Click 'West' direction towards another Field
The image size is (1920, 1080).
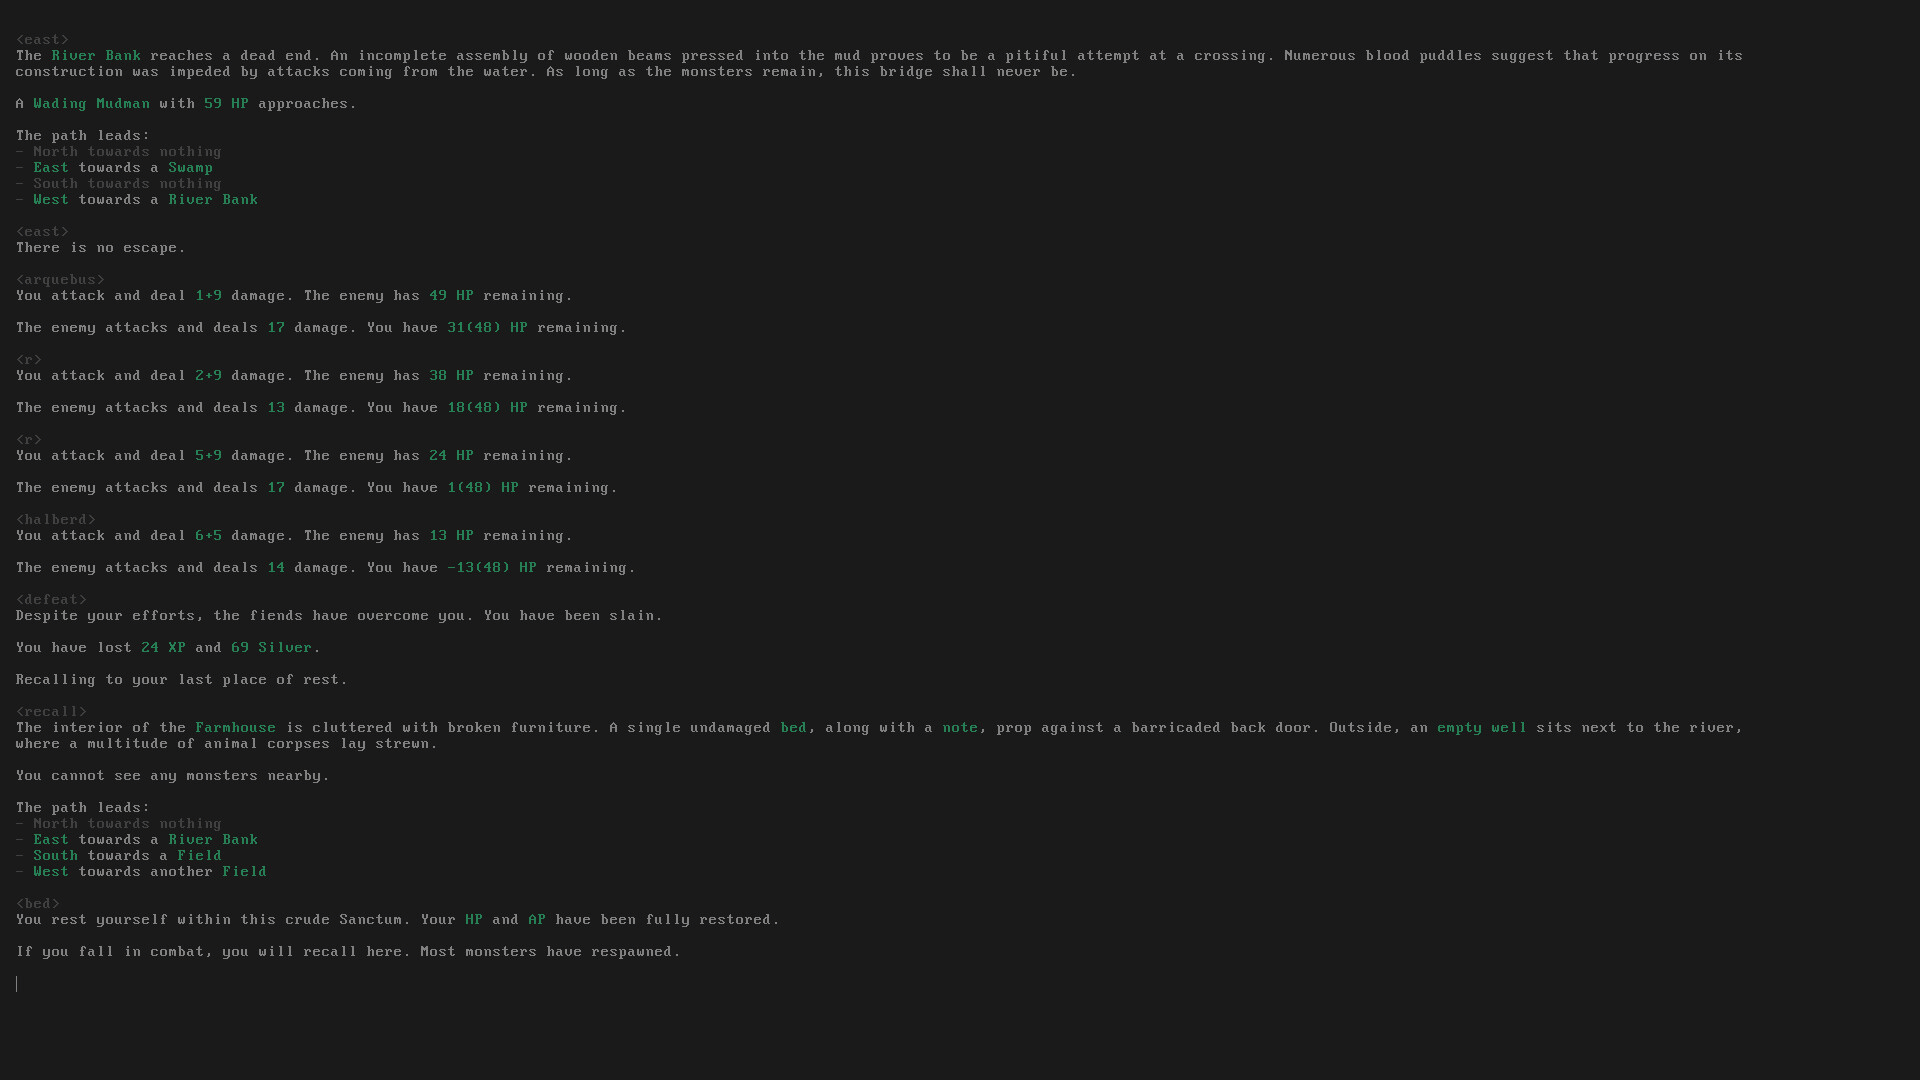51,872
